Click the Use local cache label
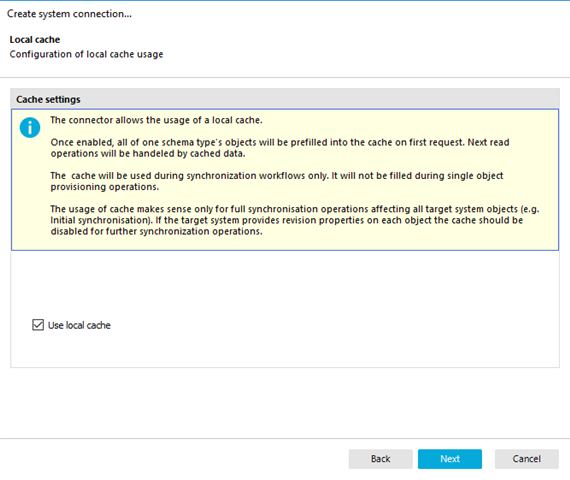This screenshot has height=480, width=570. [79, 325]
